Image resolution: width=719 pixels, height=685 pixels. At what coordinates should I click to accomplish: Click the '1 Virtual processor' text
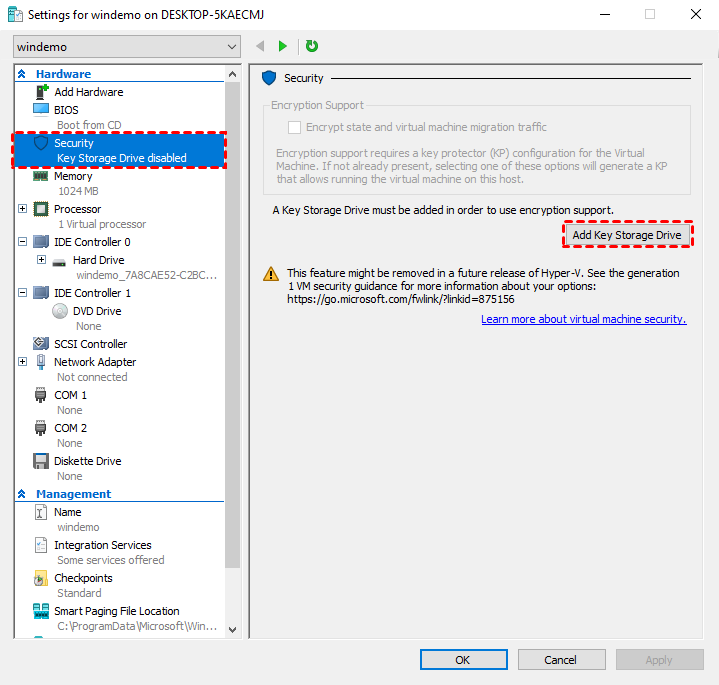[x=102, y=224]
